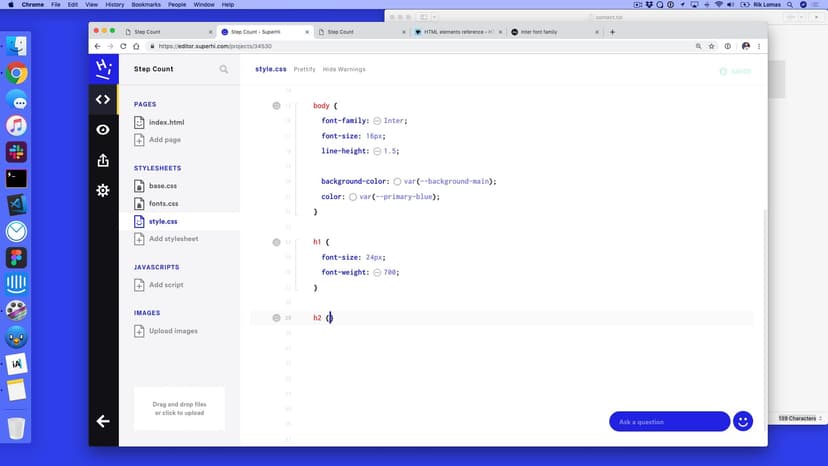The width and height of the screenshot is (828, 466).
Task: Click the search magnifier beside Step Count
Action: coord(224,69)
